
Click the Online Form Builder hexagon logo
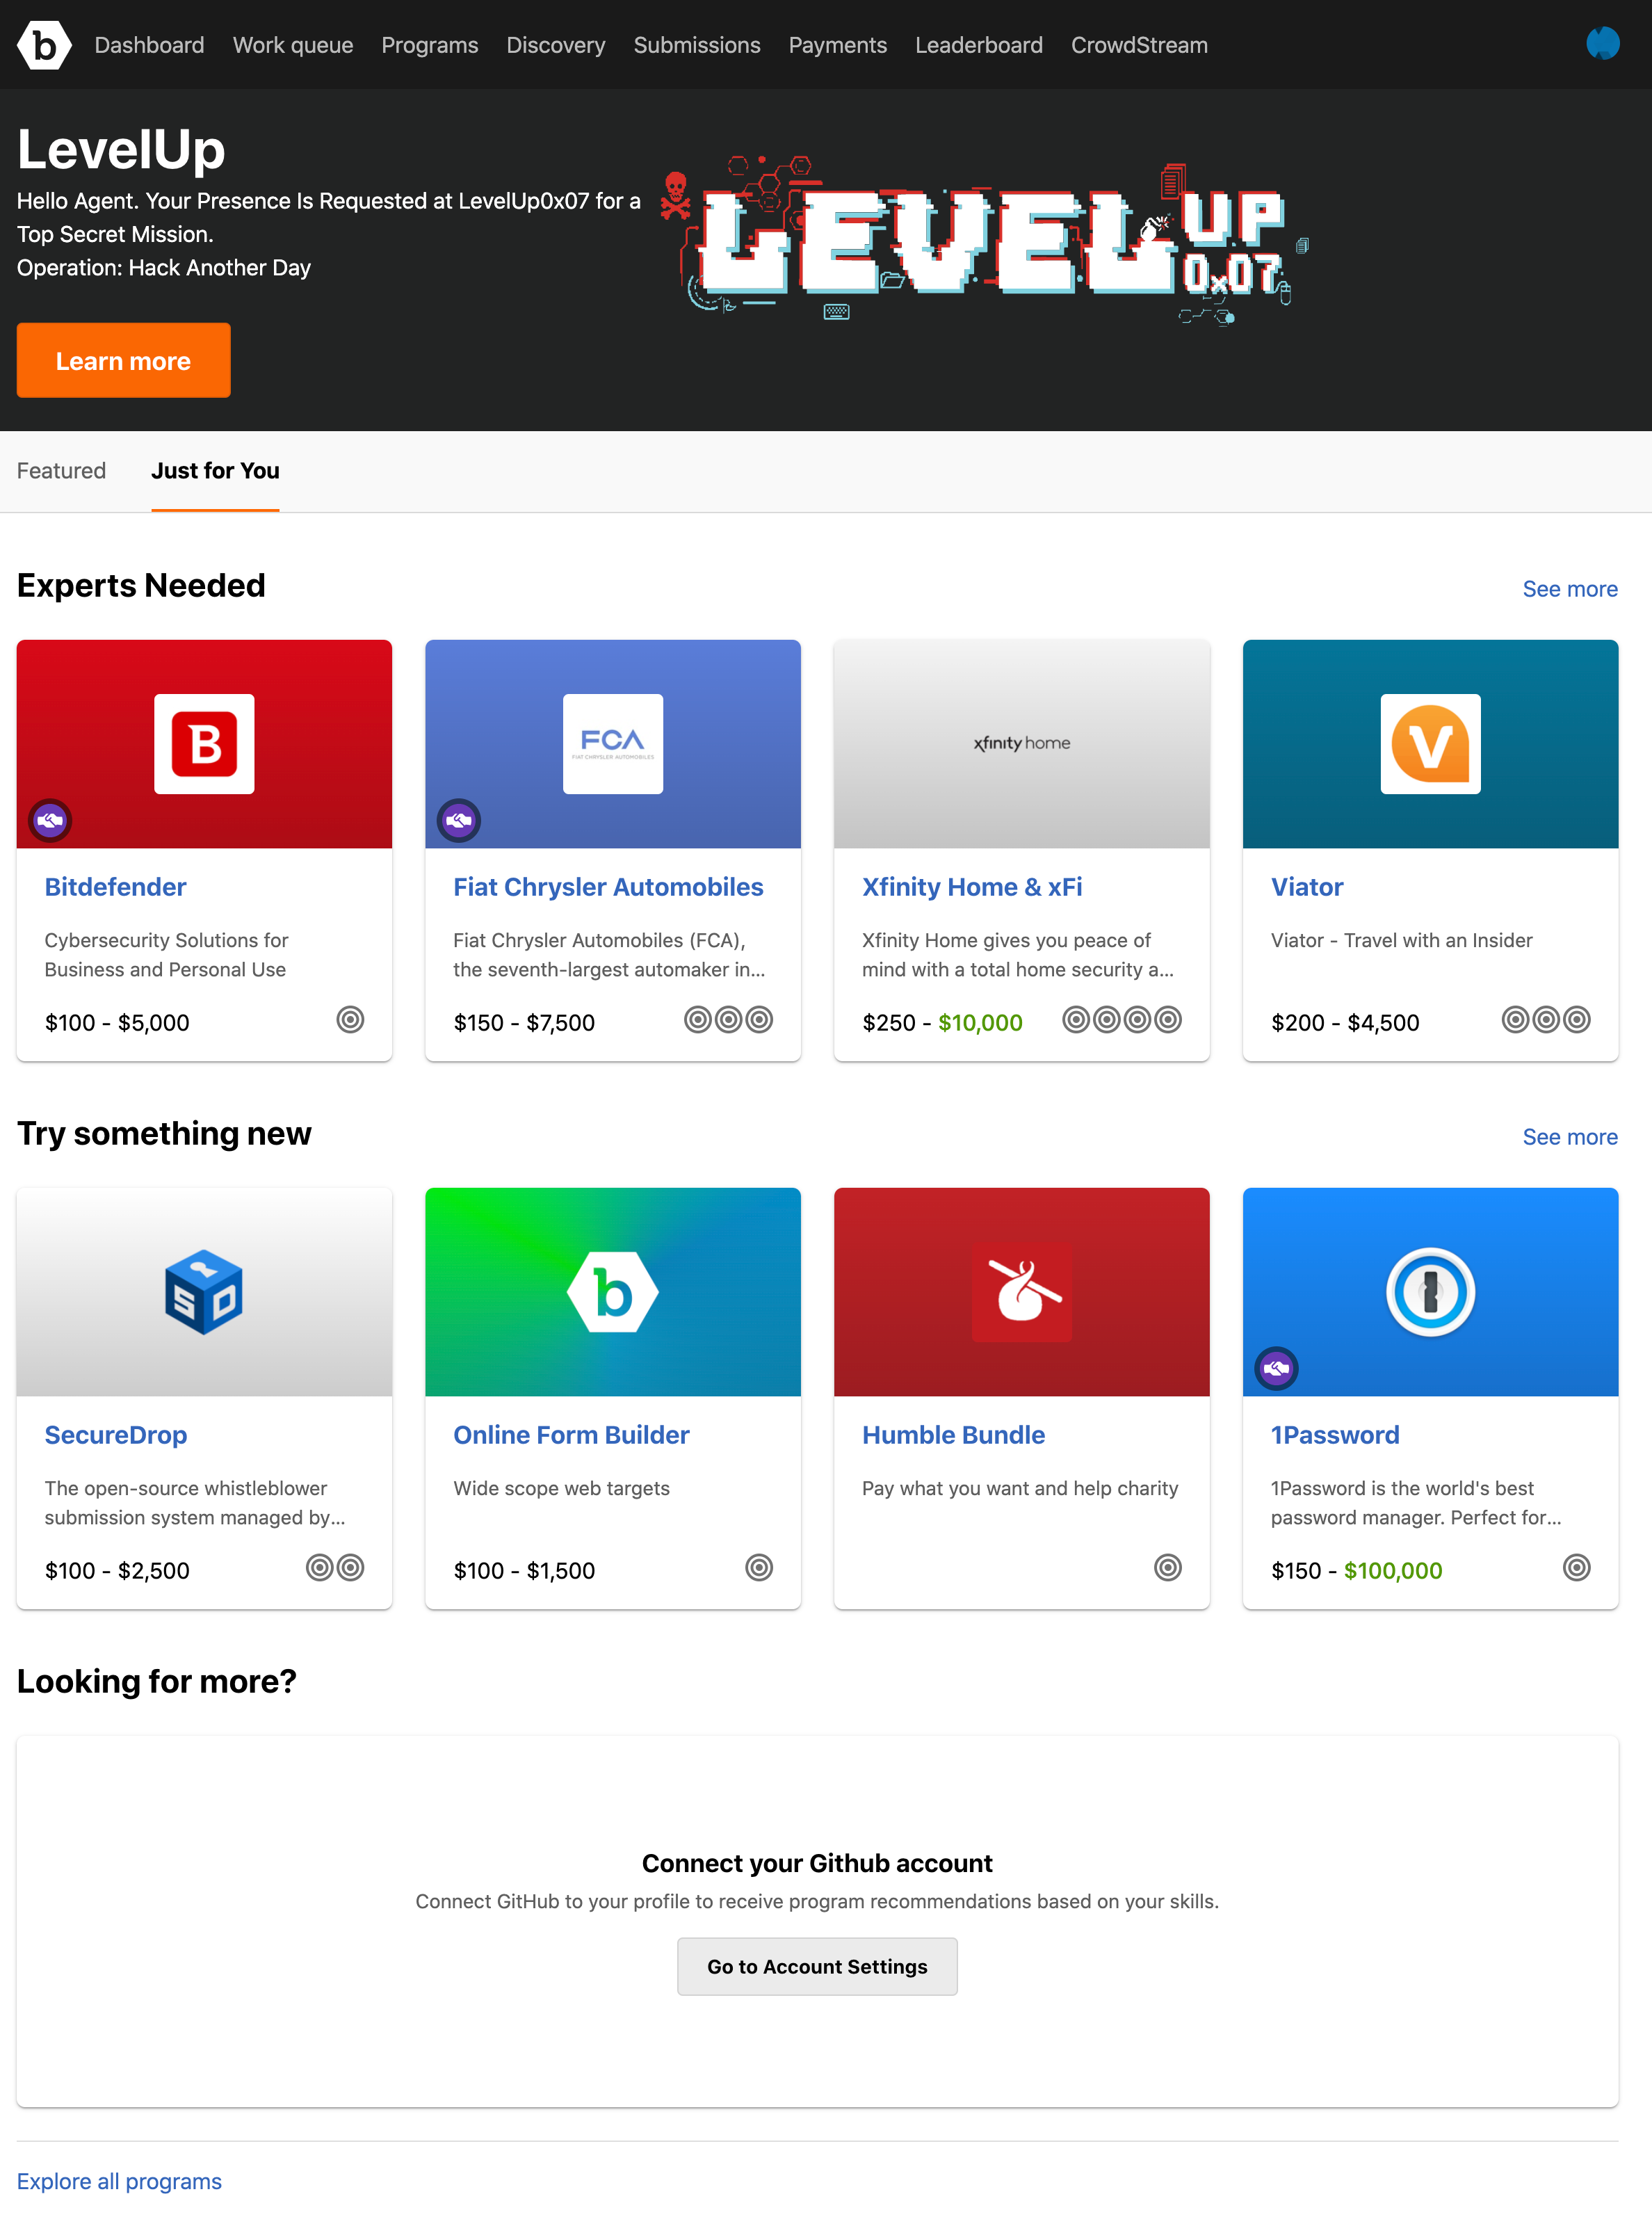tap(613, 1292)
